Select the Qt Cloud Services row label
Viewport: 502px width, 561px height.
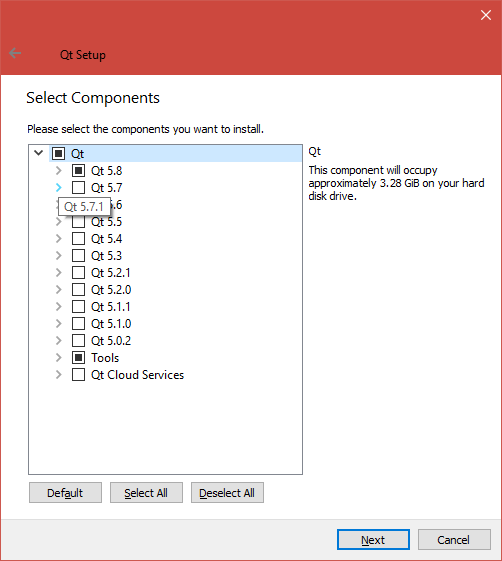point(137,375)
